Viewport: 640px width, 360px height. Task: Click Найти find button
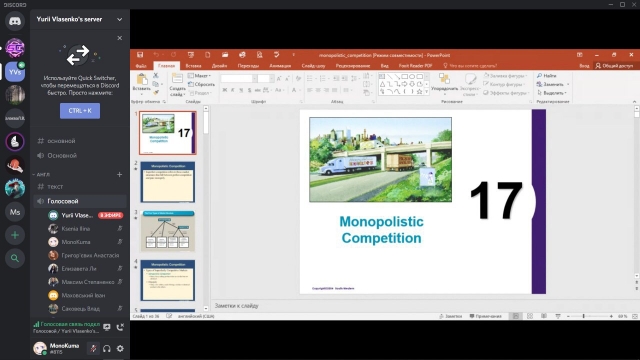pyautogui.click(x=547, y=76)
